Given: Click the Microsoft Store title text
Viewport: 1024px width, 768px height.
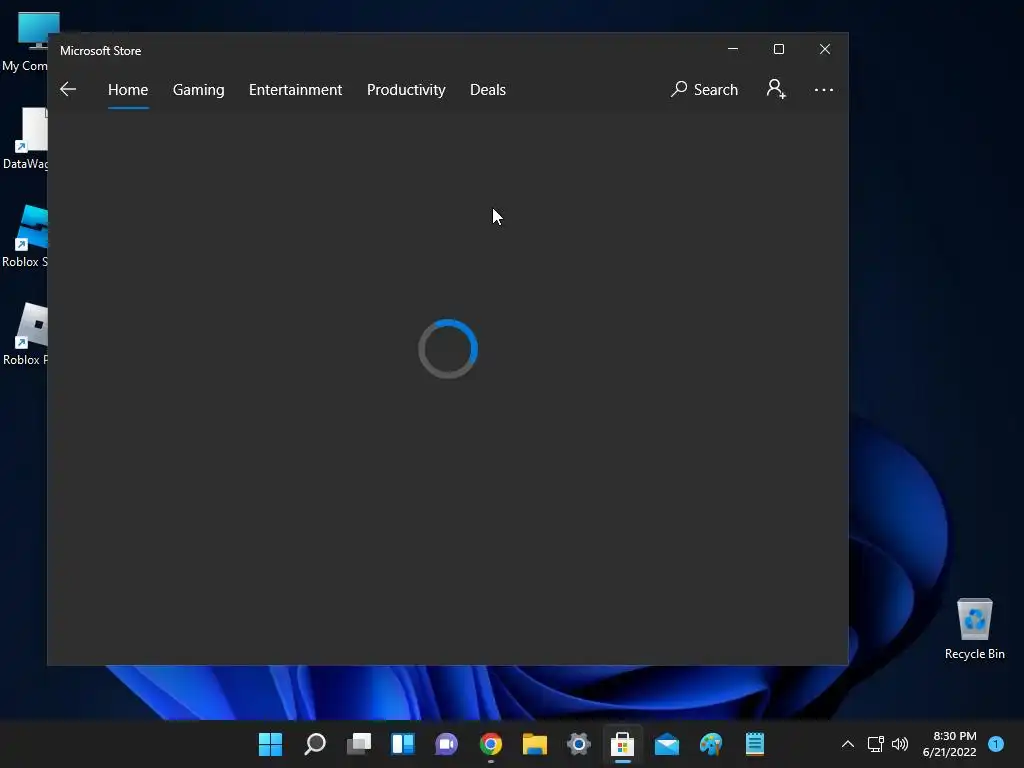Looking at the screenshot, I should point(101,50).
